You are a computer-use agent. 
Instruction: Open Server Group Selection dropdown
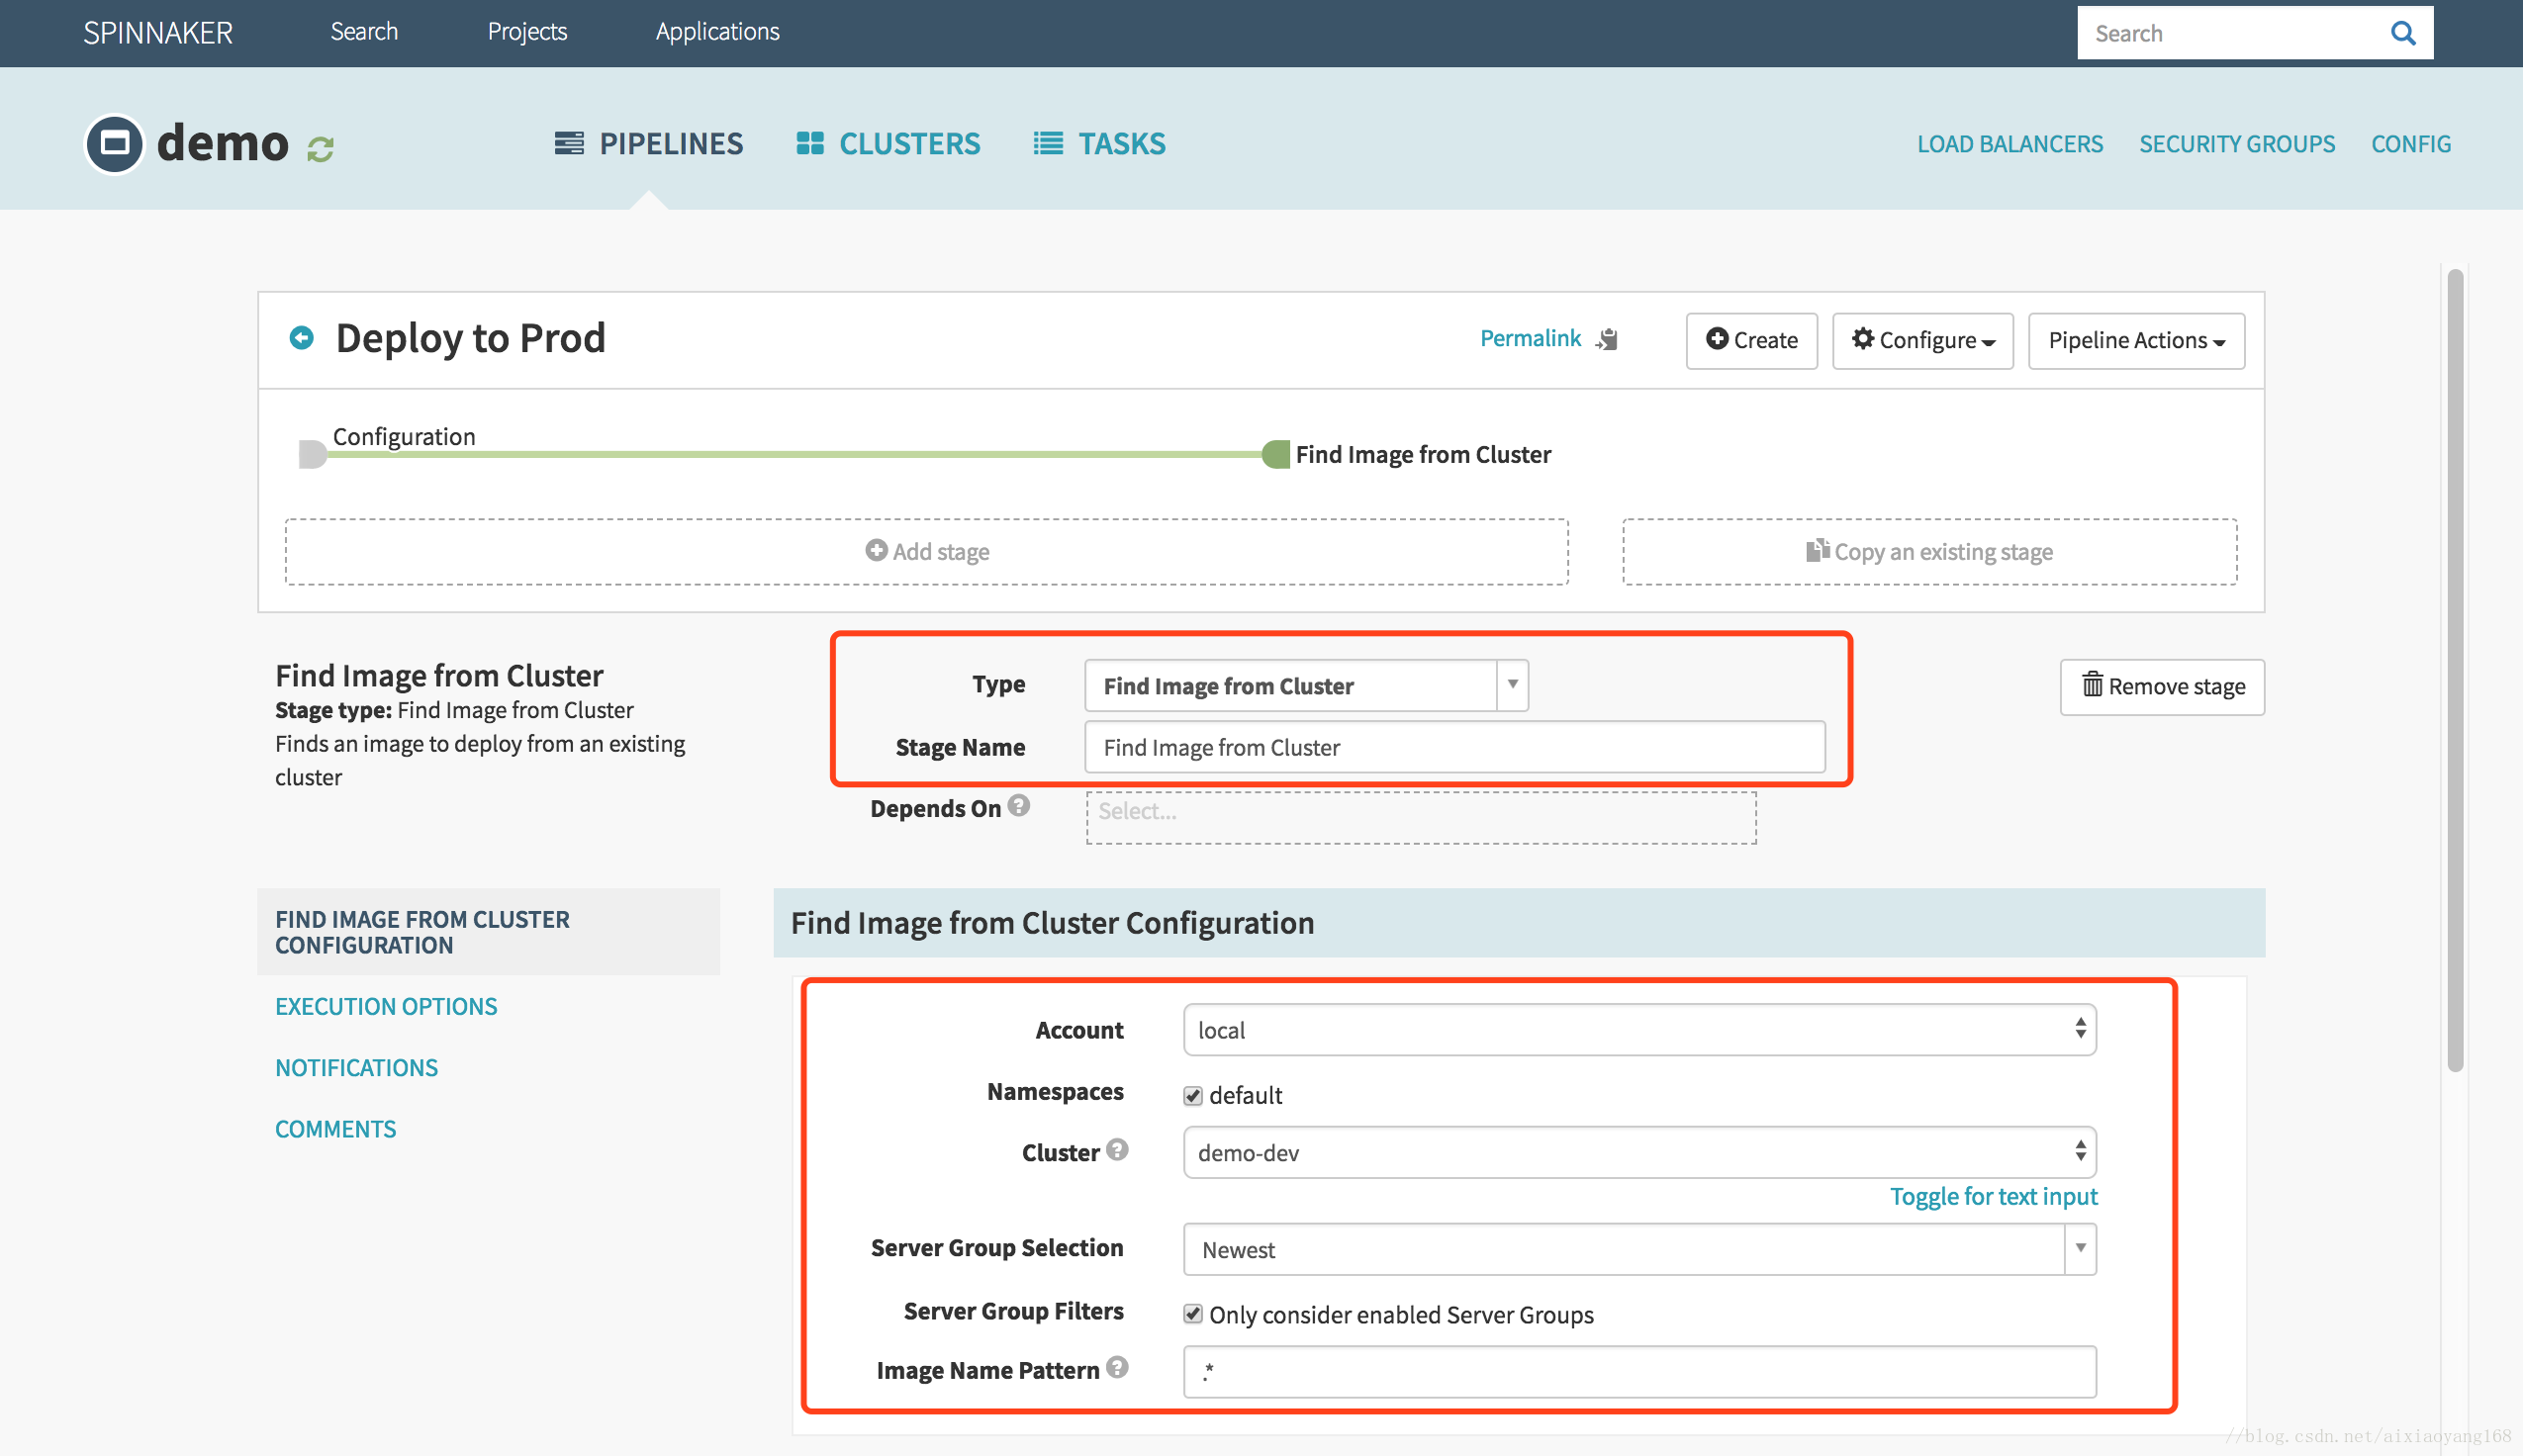pyautogui.click(x=1639, y=1250)
